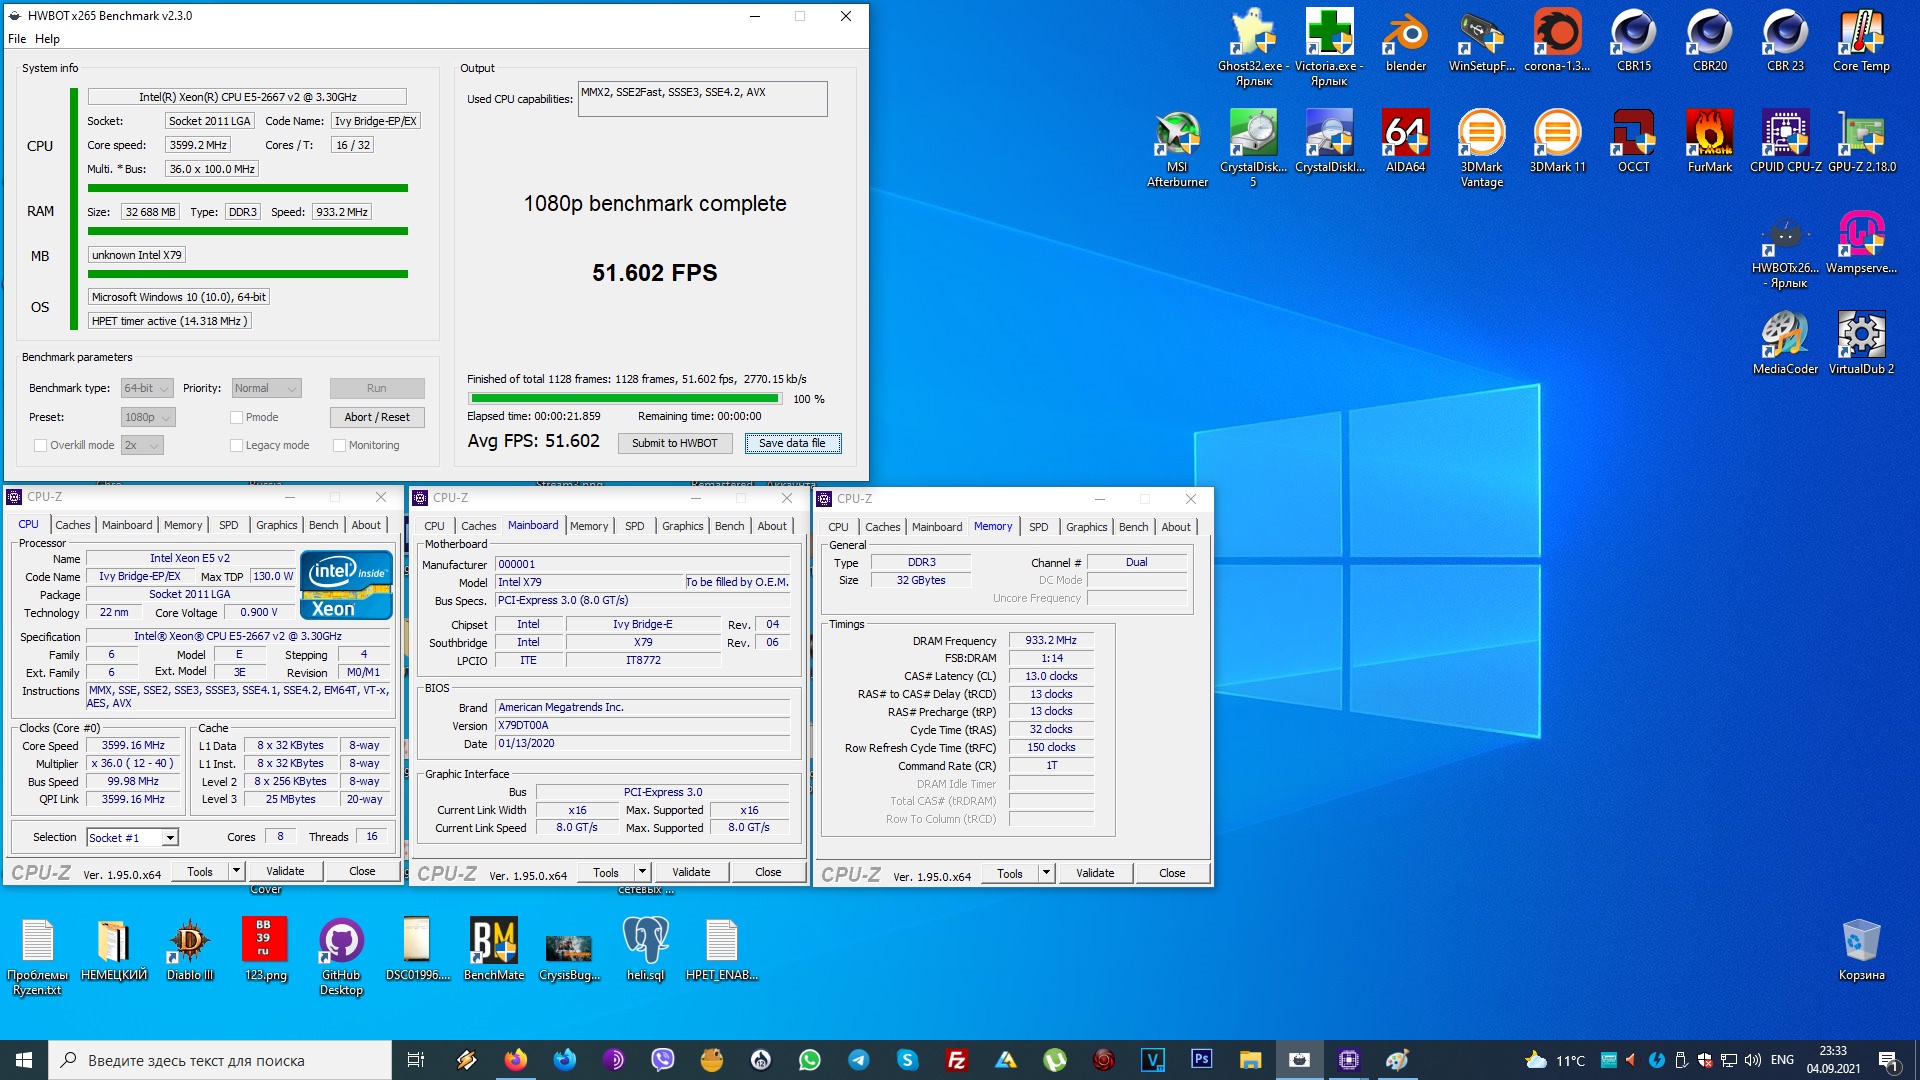1920x1080 pixels.
Task: Open FileZilla taskbar icon
Action: 956,1059
